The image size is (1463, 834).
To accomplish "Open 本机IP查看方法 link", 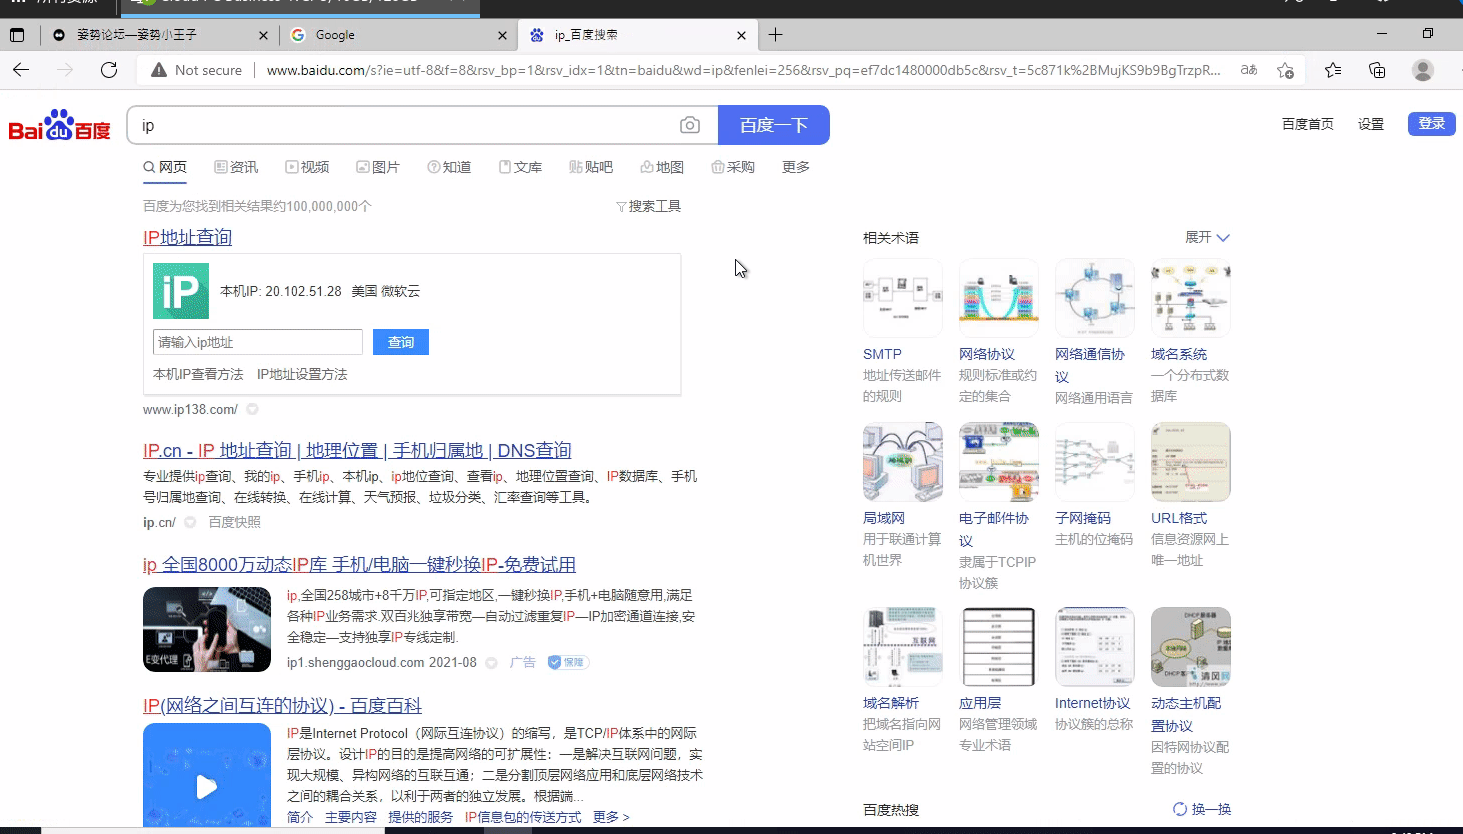I will [198, 374].
